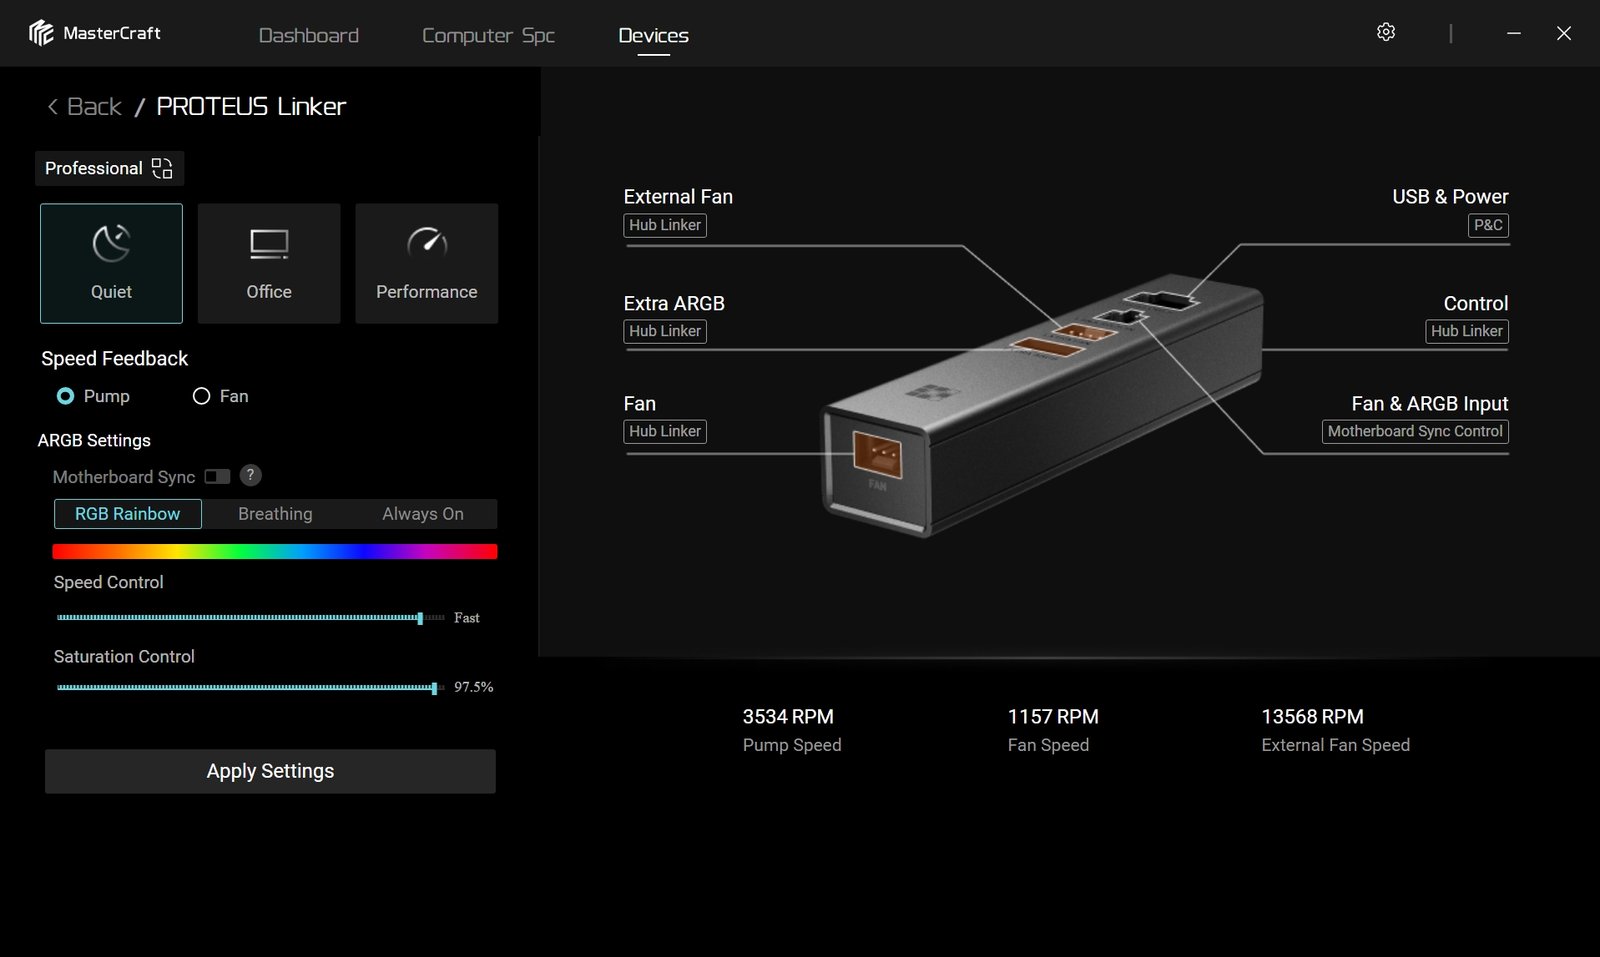Click the Back arrow chevron

53,107
